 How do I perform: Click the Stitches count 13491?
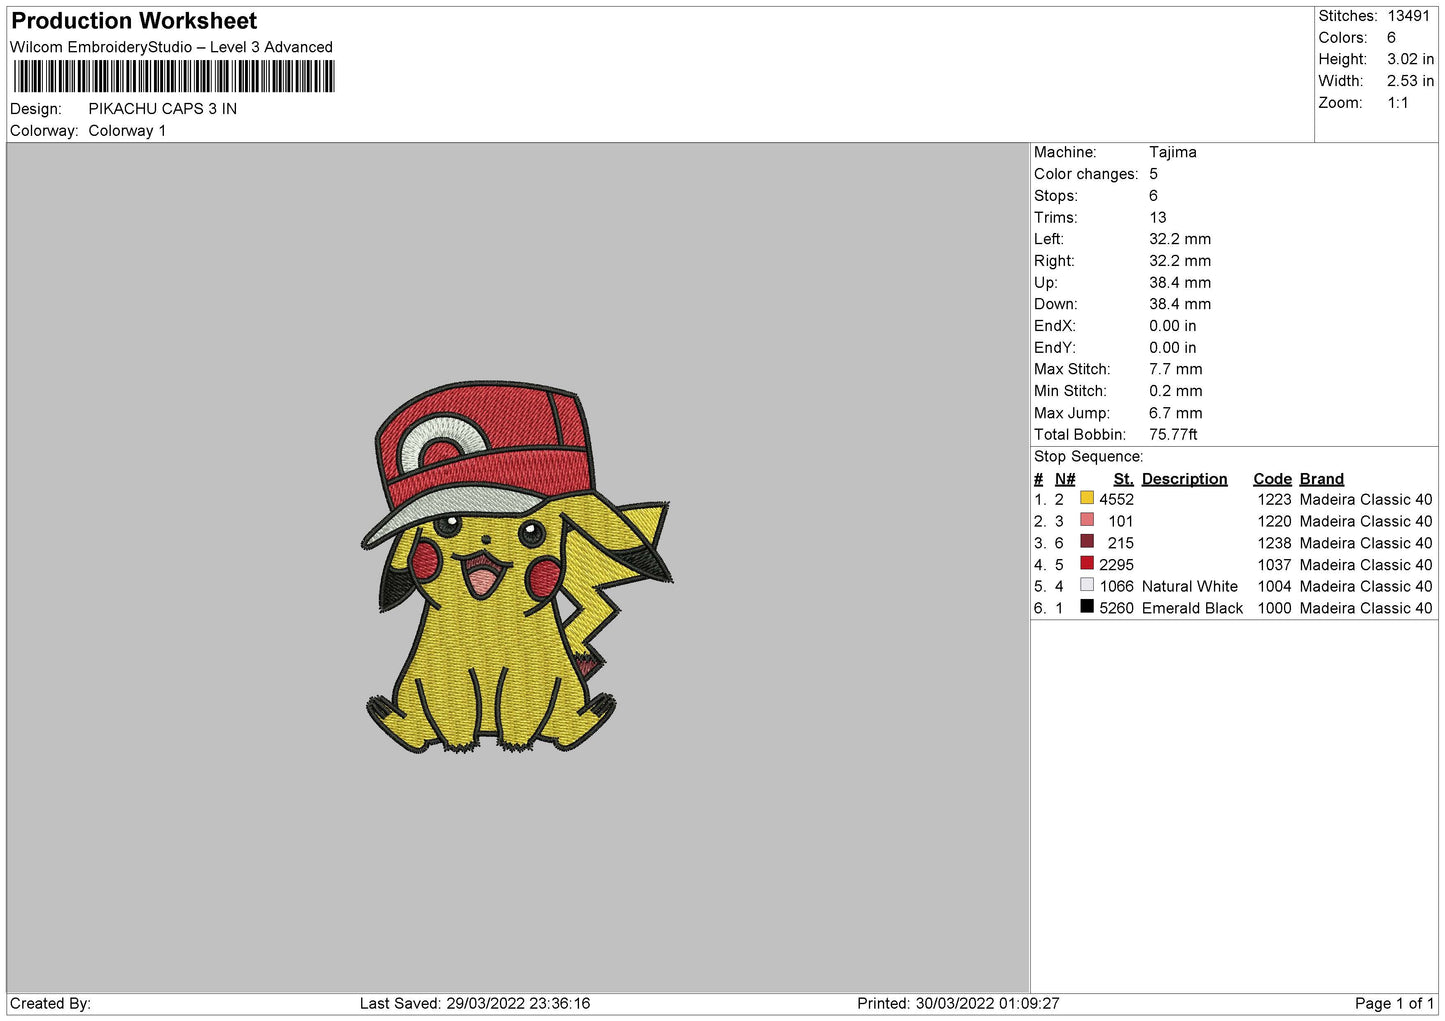click(1408, 16)
